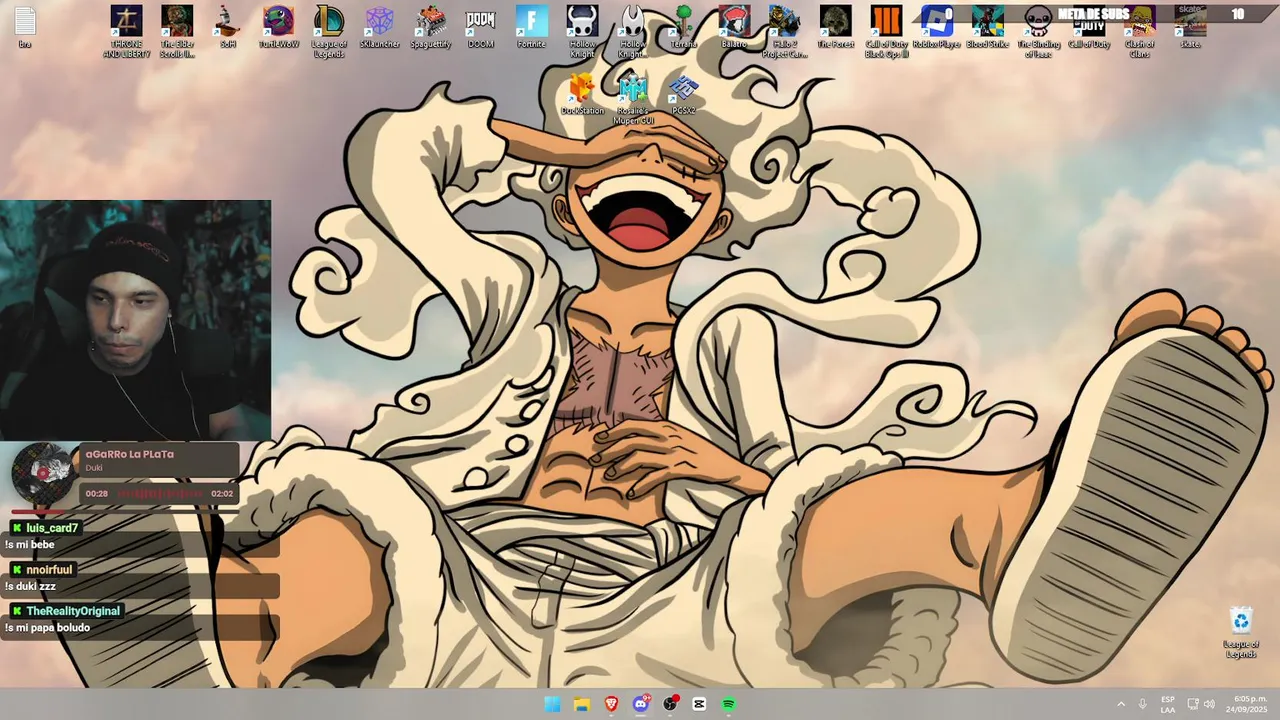Select the Halo 2 Project Cartographer icon
The image size is (1280, 720).
click(x=785, y=30)
